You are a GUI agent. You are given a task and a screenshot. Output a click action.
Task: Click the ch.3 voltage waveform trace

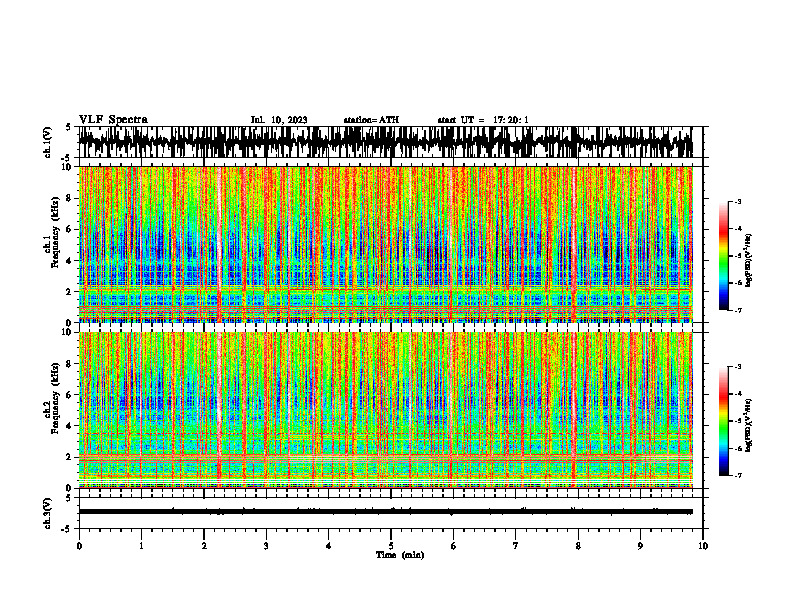click(x=386, y=512)
